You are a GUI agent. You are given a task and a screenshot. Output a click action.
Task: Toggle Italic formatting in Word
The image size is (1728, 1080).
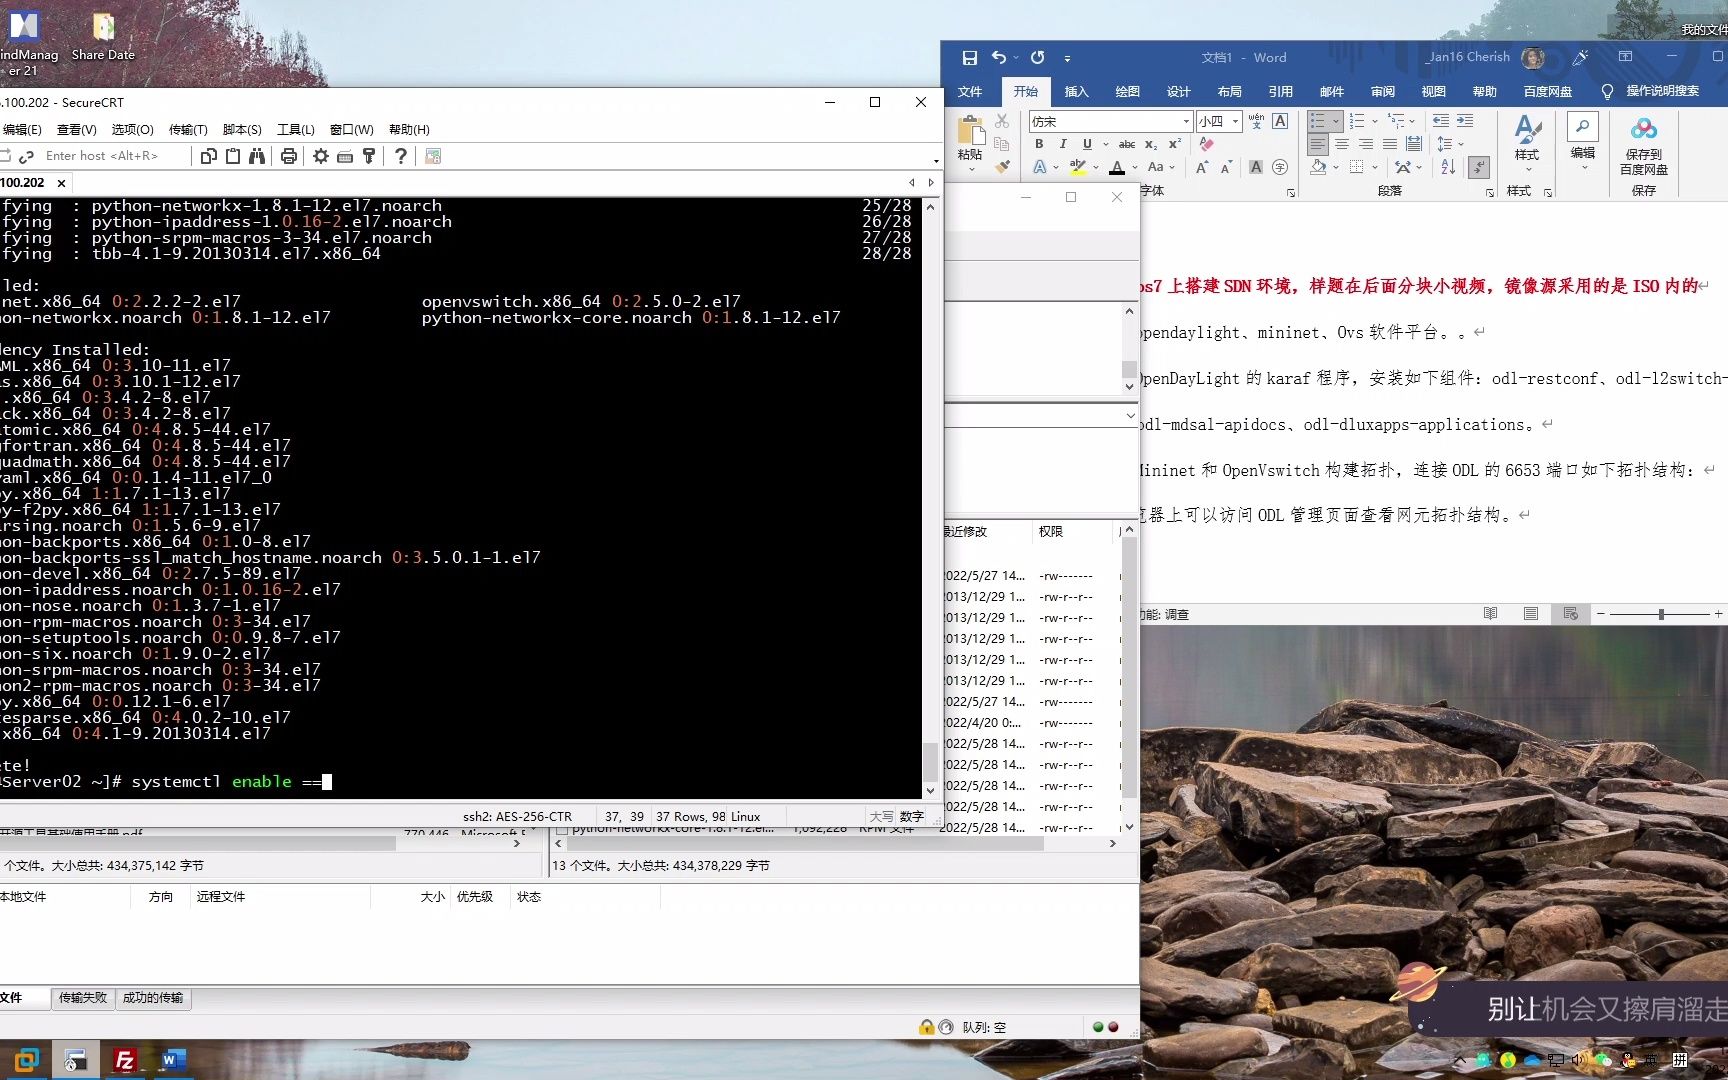(1063, 144)
